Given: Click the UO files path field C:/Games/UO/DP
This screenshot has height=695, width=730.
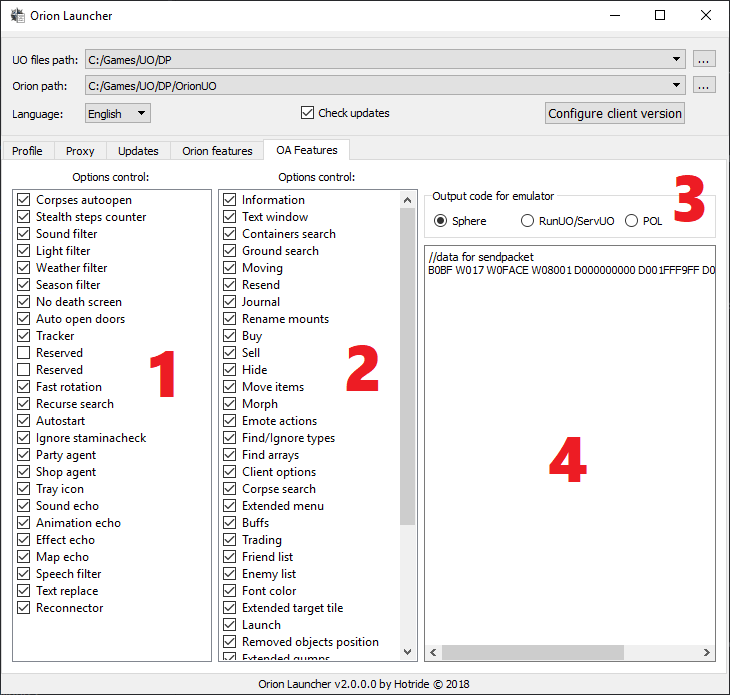Looking at the screenshot, I should (x=385, y=60).
